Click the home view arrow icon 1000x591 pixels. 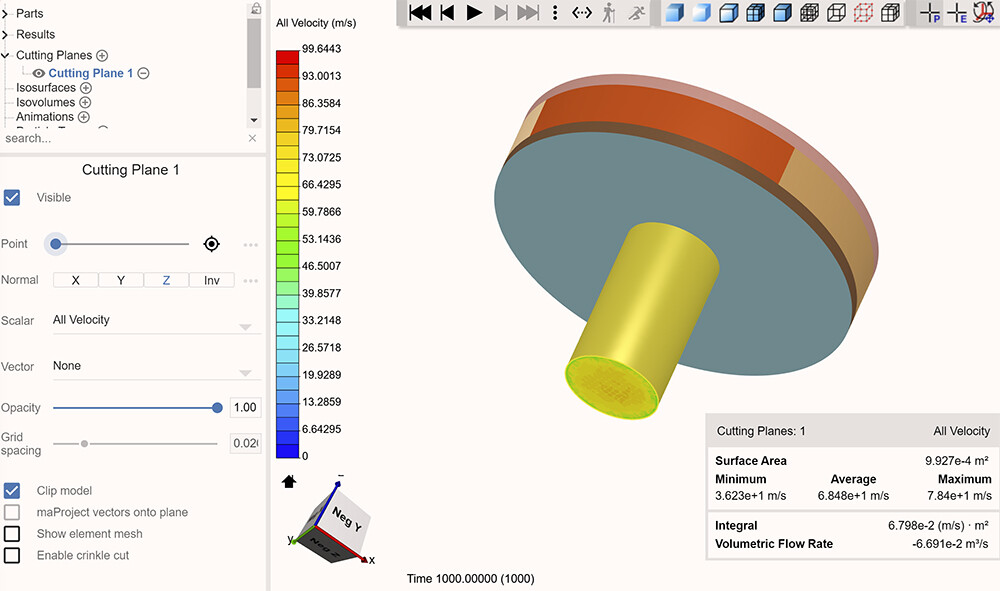point(289,481)
